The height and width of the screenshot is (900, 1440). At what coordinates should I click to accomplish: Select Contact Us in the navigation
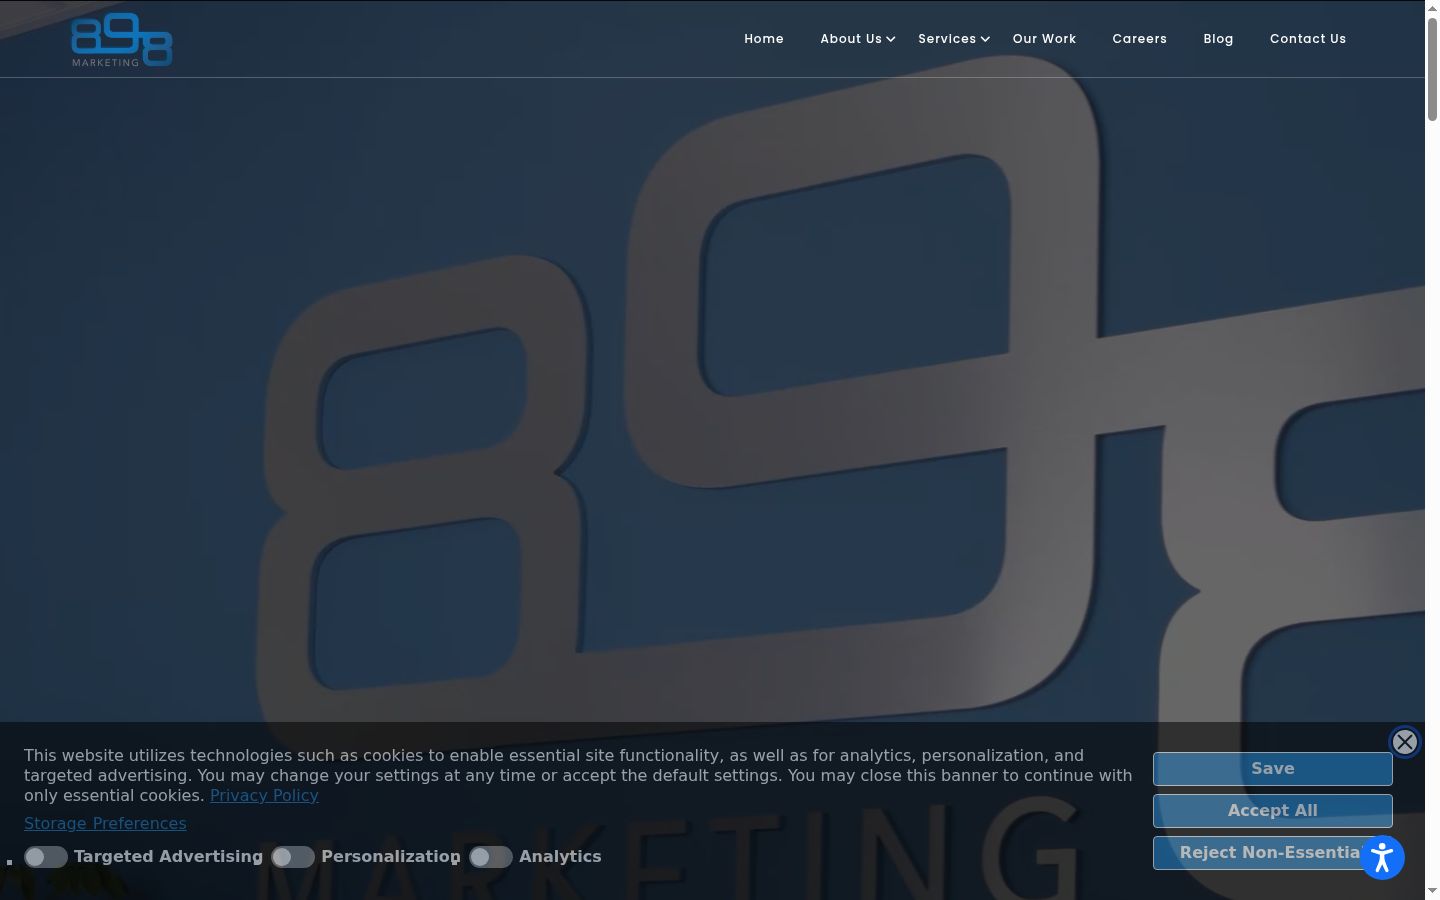[1308, 39]
